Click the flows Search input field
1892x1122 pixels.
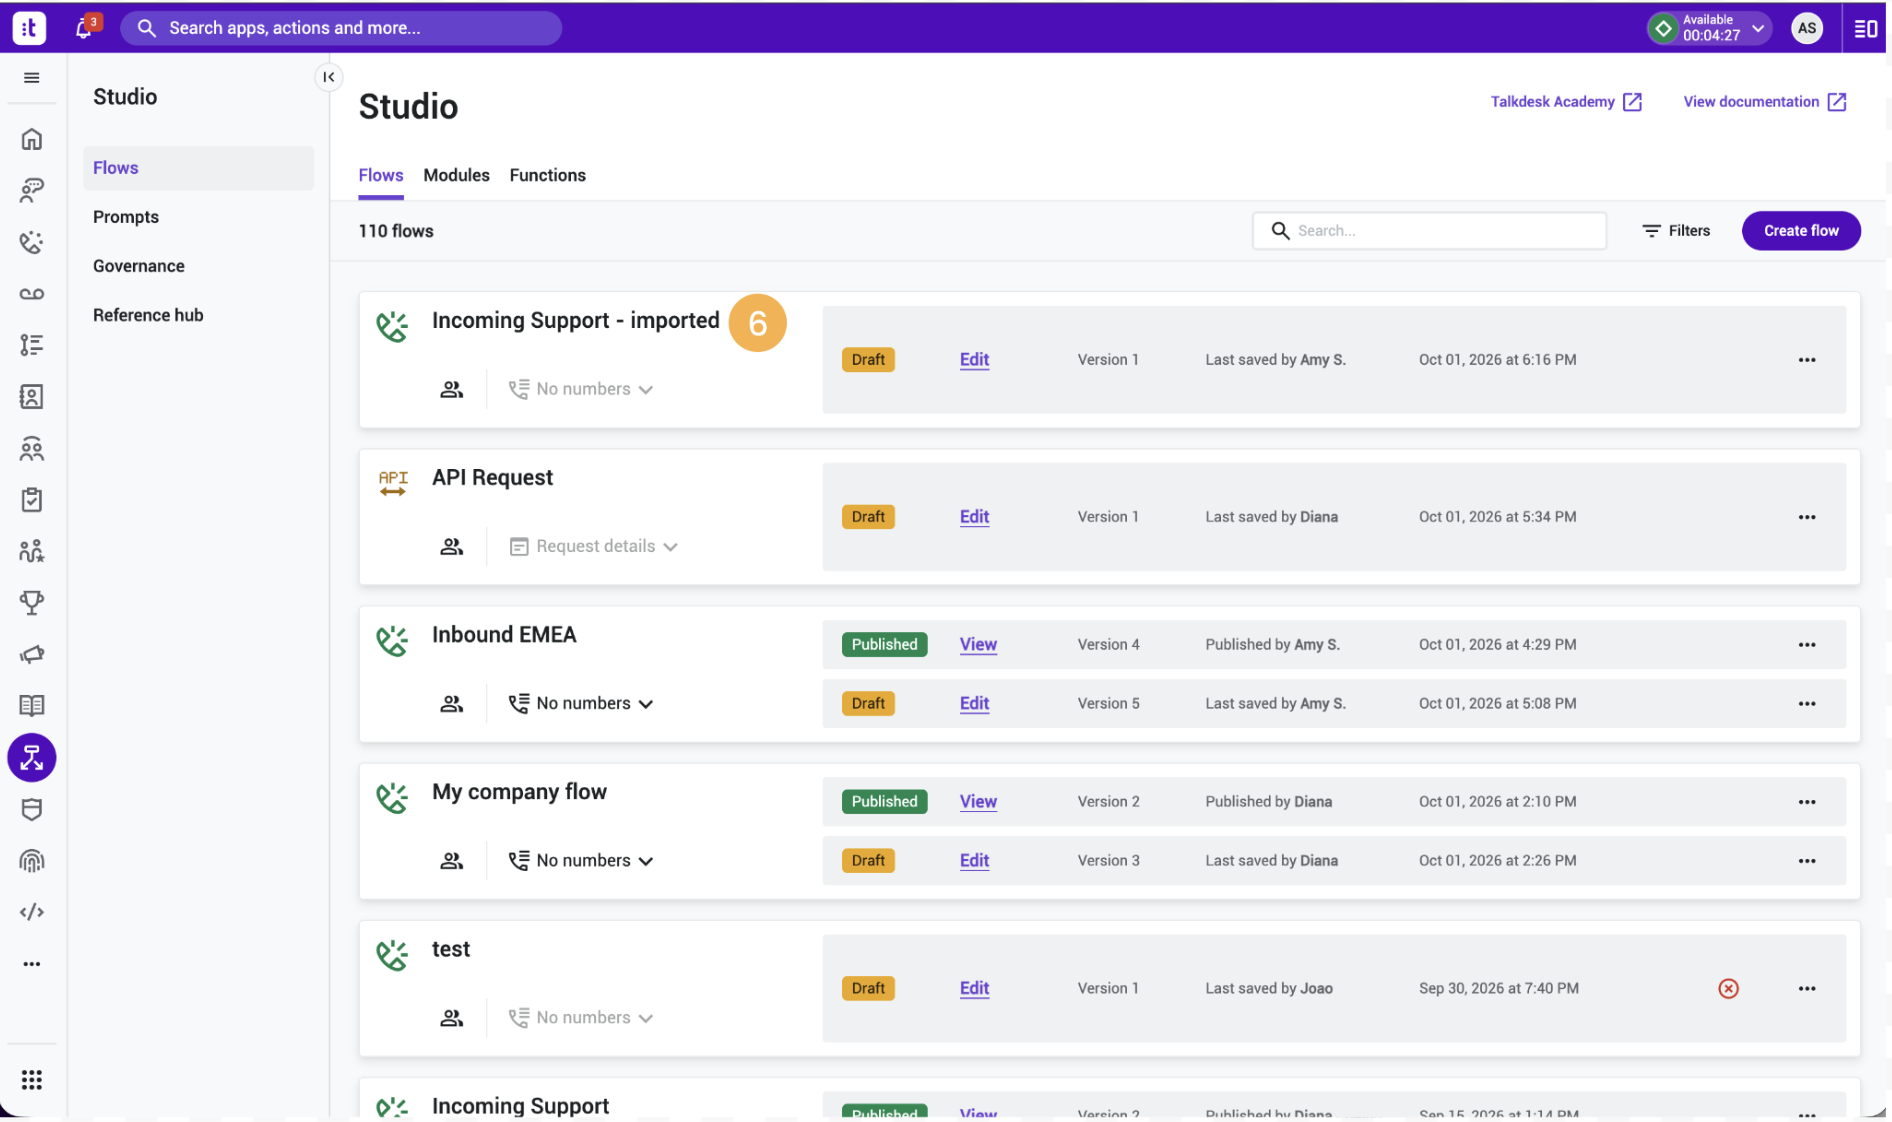[x=1429, y=231]
